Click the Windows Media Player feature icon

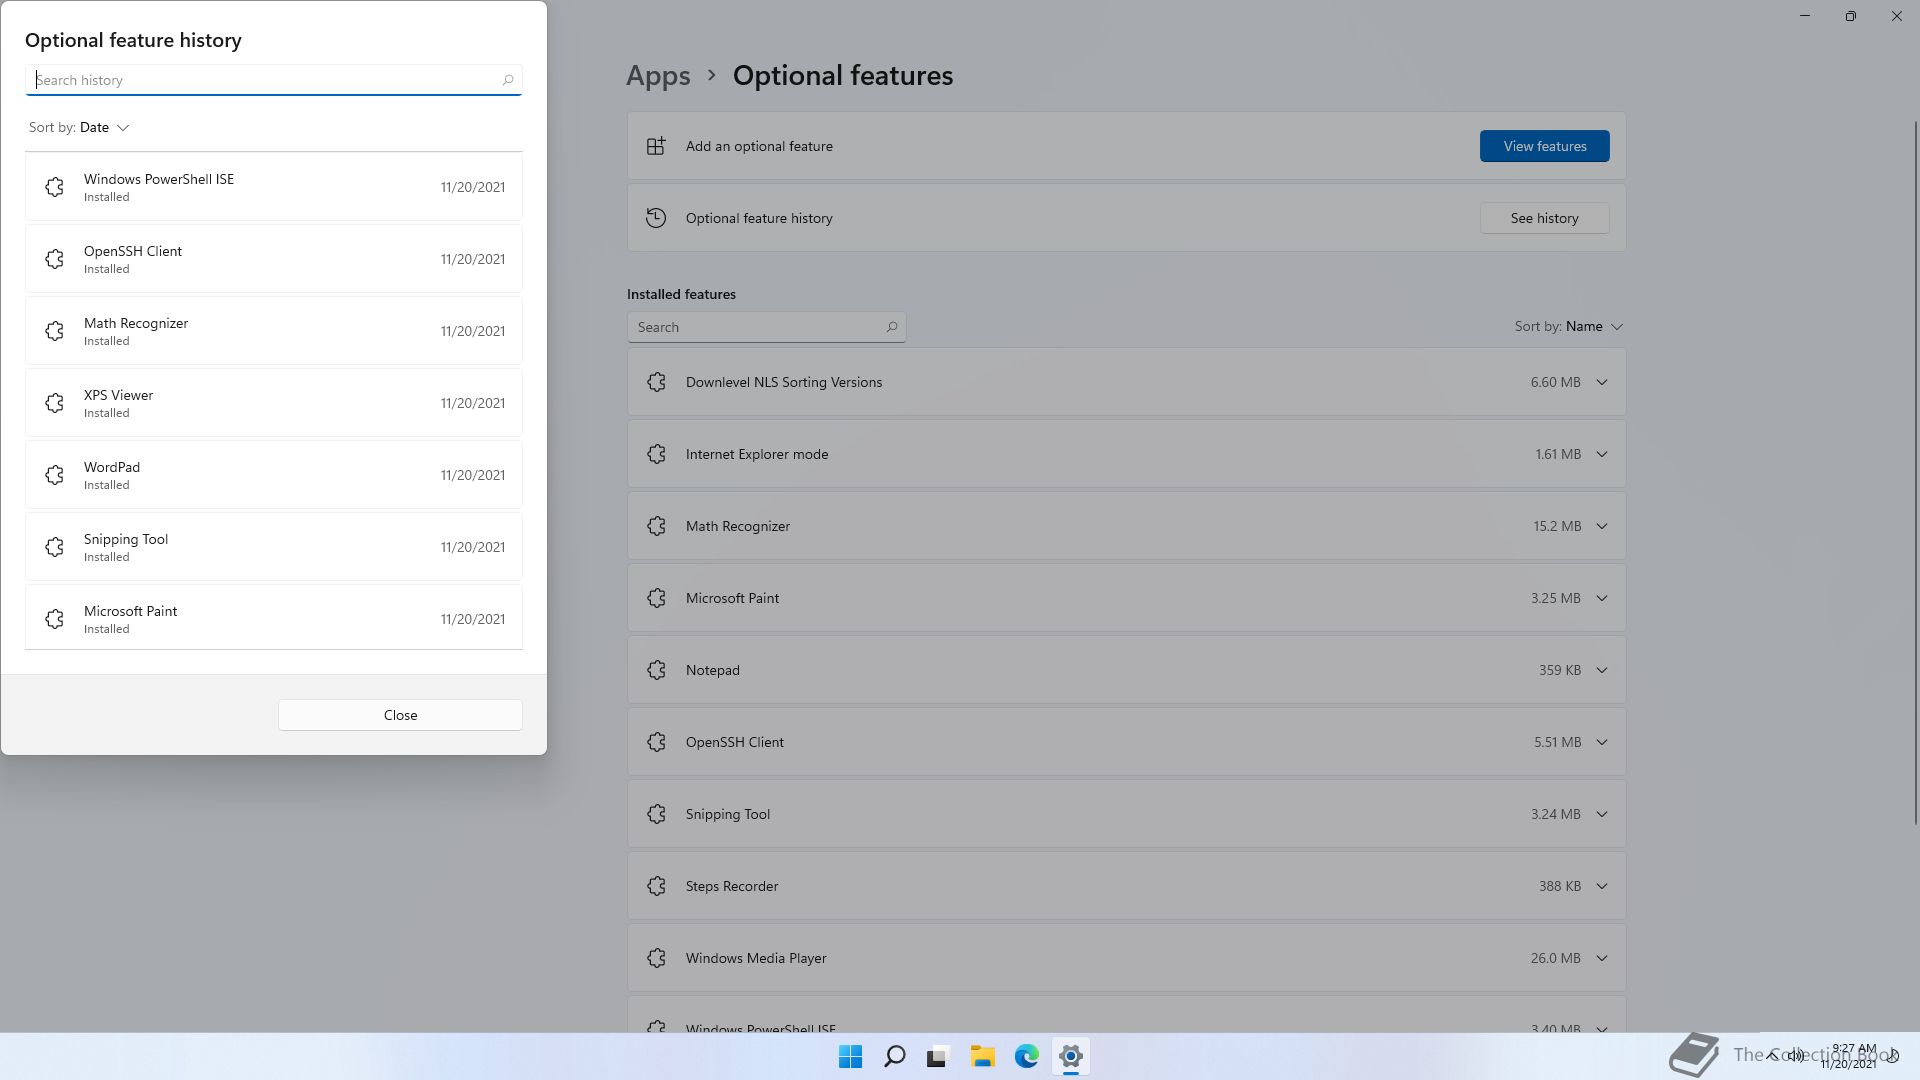pos(656,958)
